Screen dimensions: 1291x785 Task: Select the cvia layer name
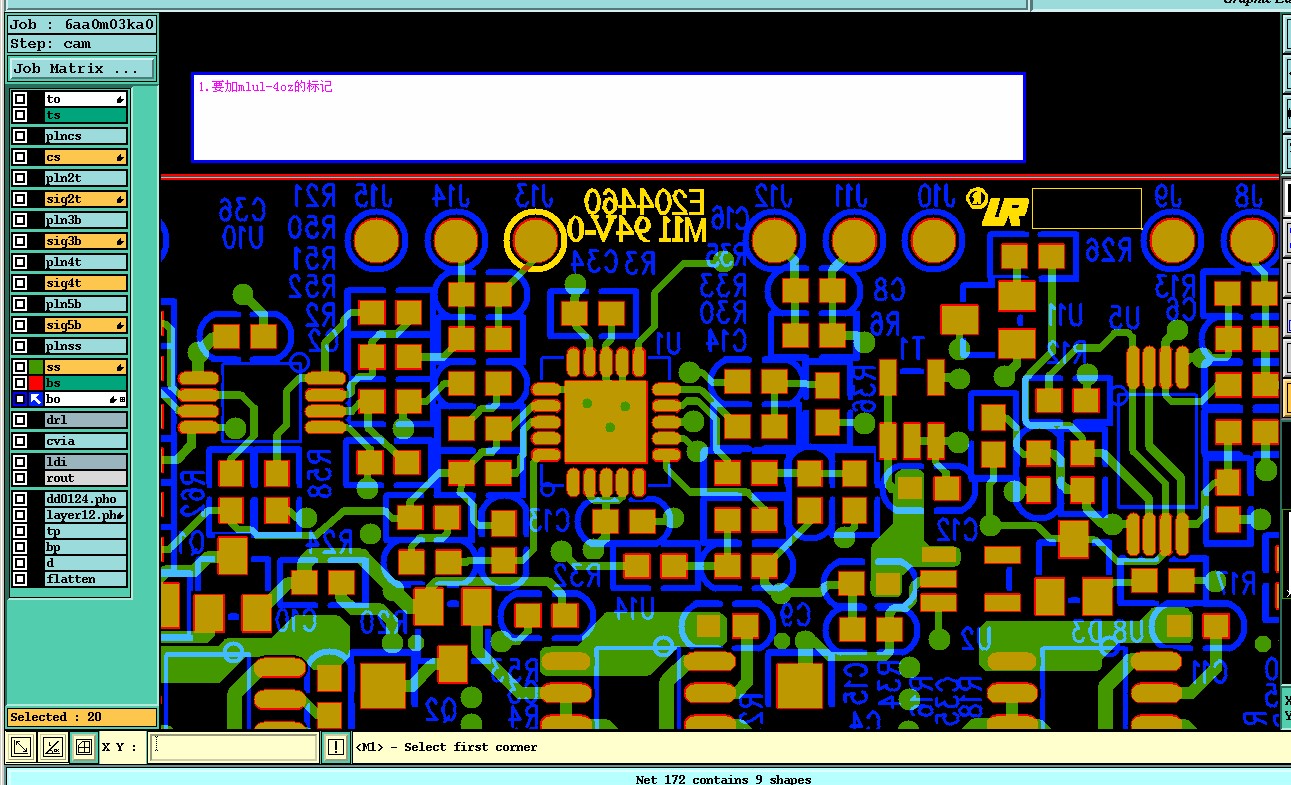(86, 441)
